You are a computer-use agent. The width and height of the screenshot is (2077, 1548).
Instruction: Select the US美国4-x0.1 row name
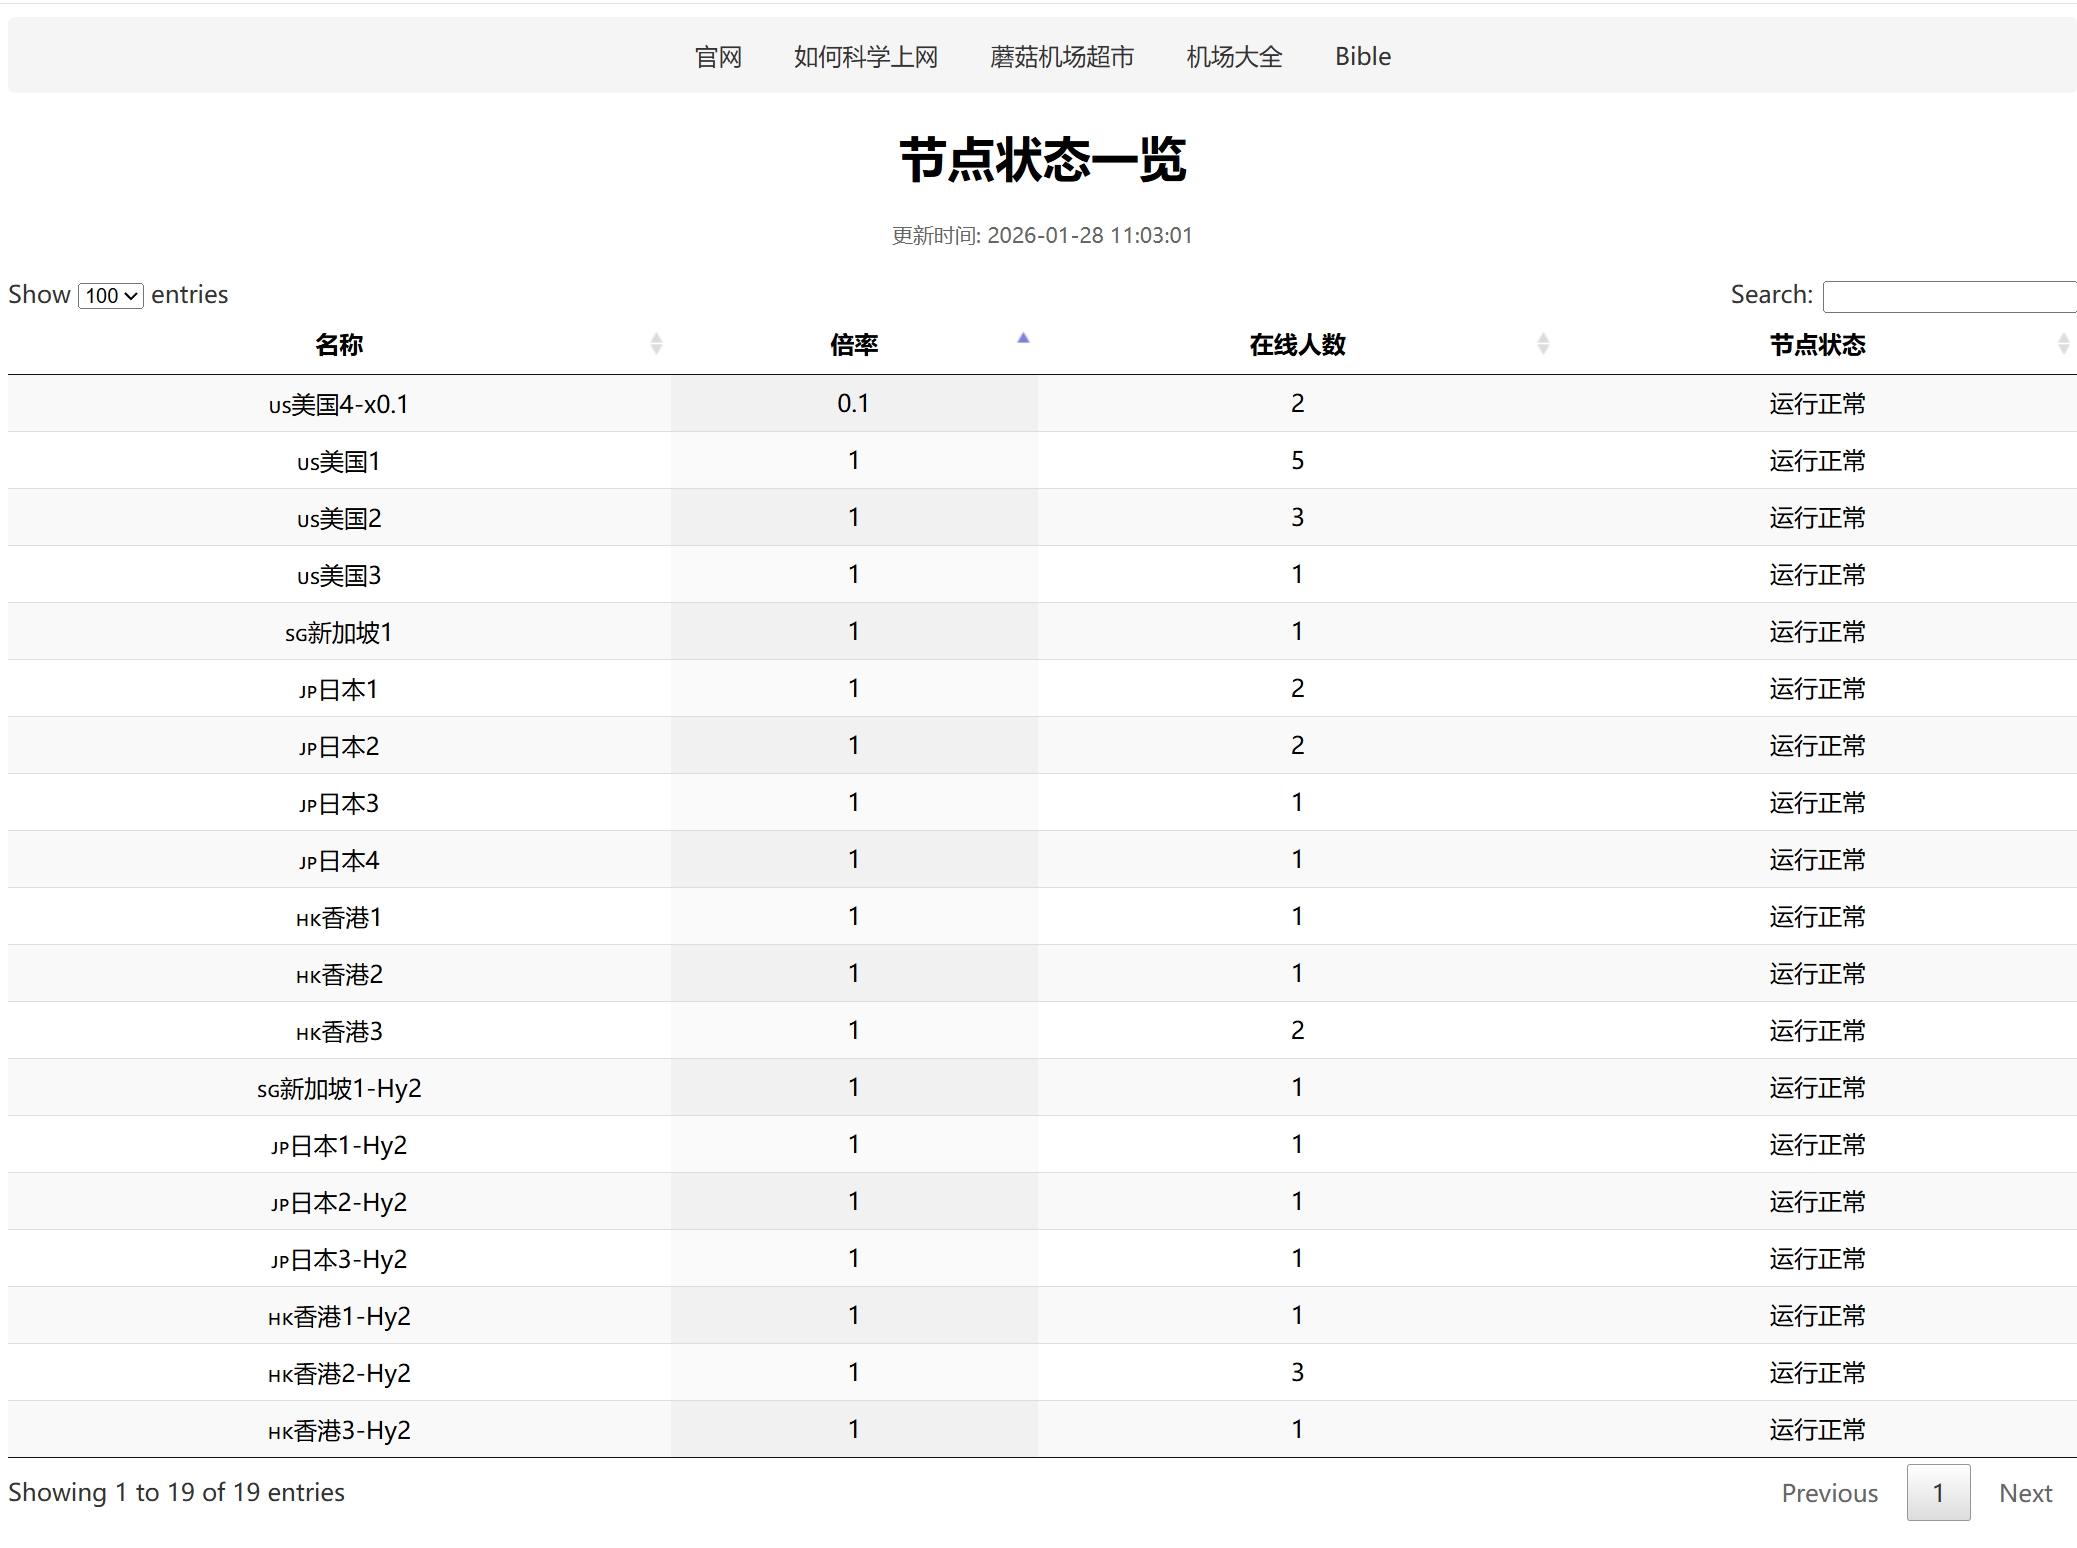[339, 405]
